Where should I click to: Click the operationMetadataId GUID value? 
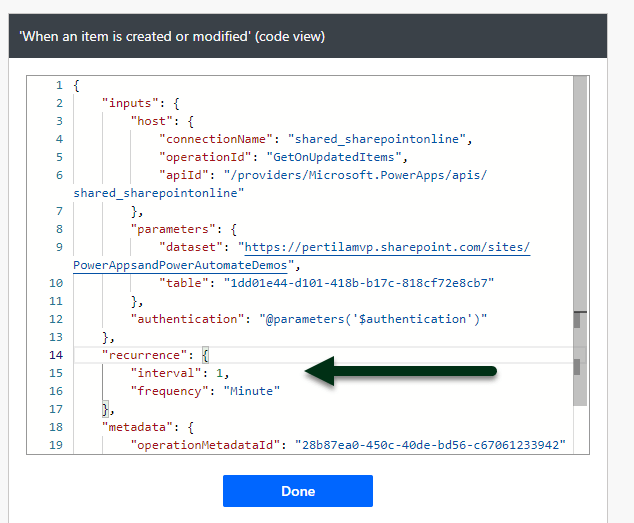(x=431, y=445)
